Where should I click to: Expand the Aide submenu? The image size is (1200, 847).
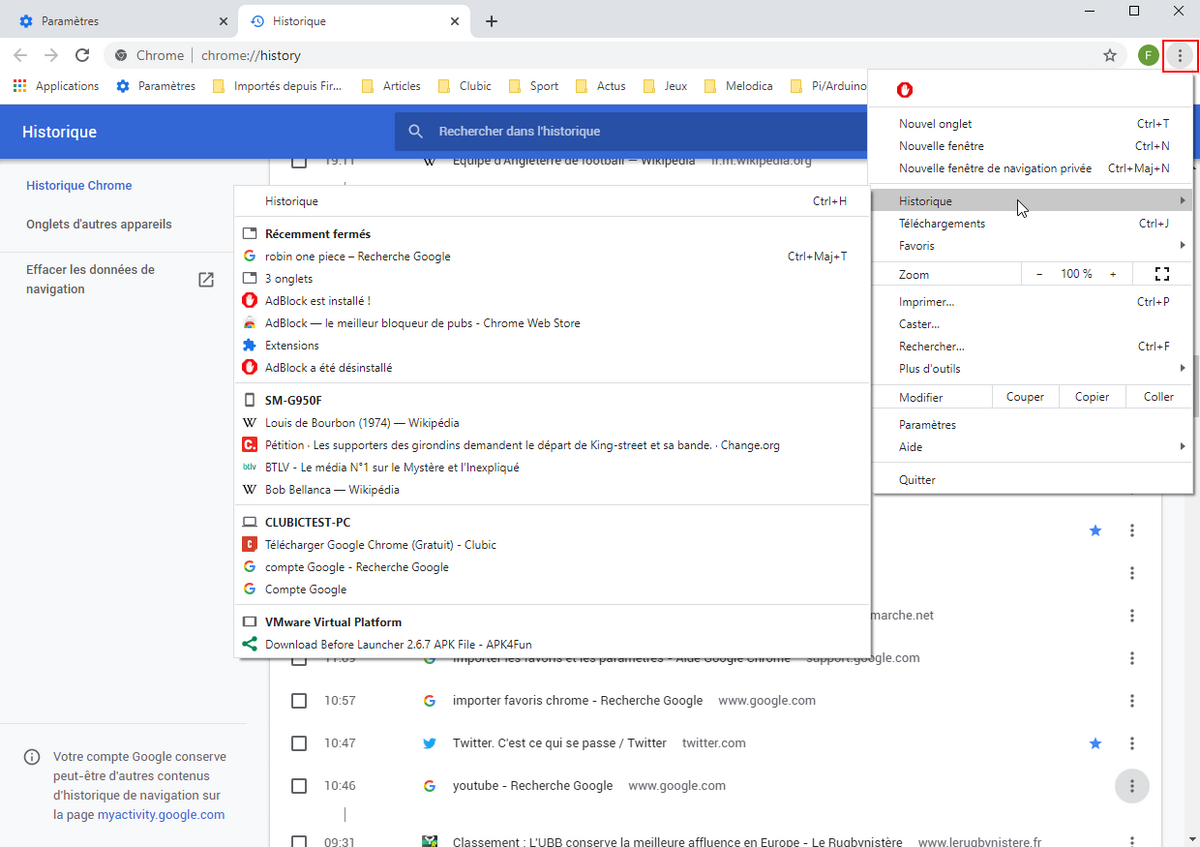(x=1032, y=447)
